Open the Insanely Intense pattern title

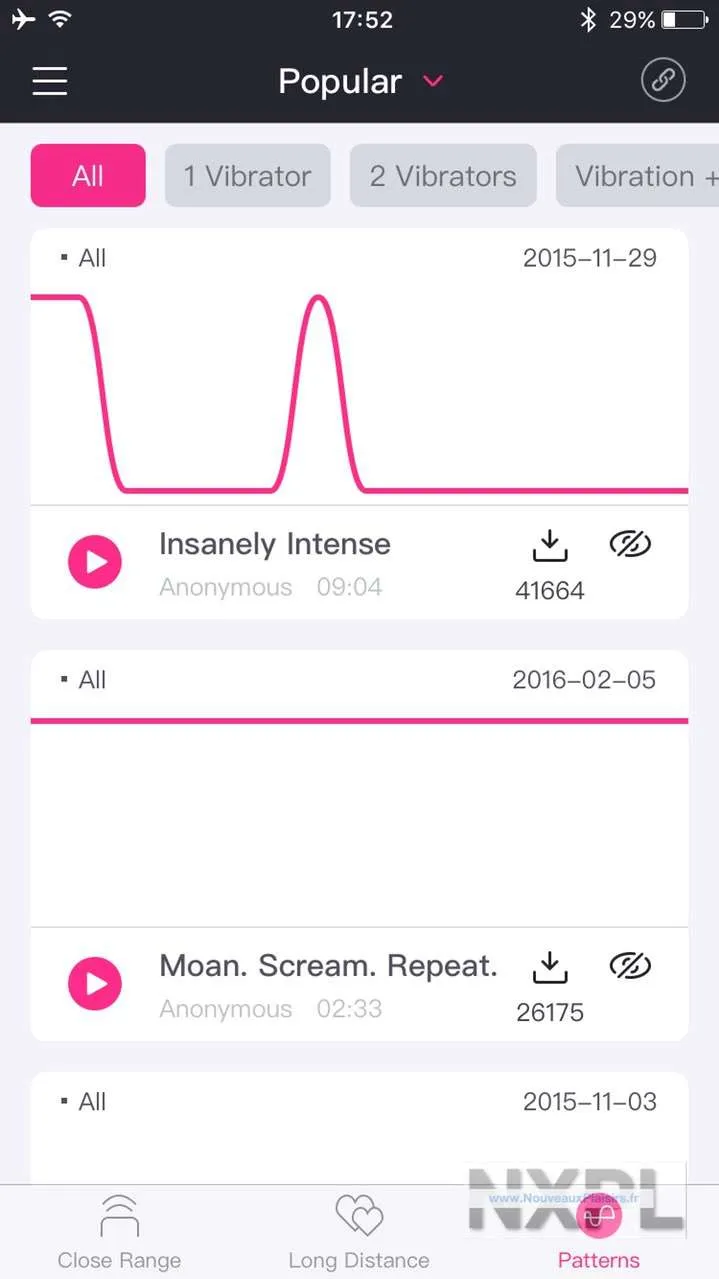[275, 544]
